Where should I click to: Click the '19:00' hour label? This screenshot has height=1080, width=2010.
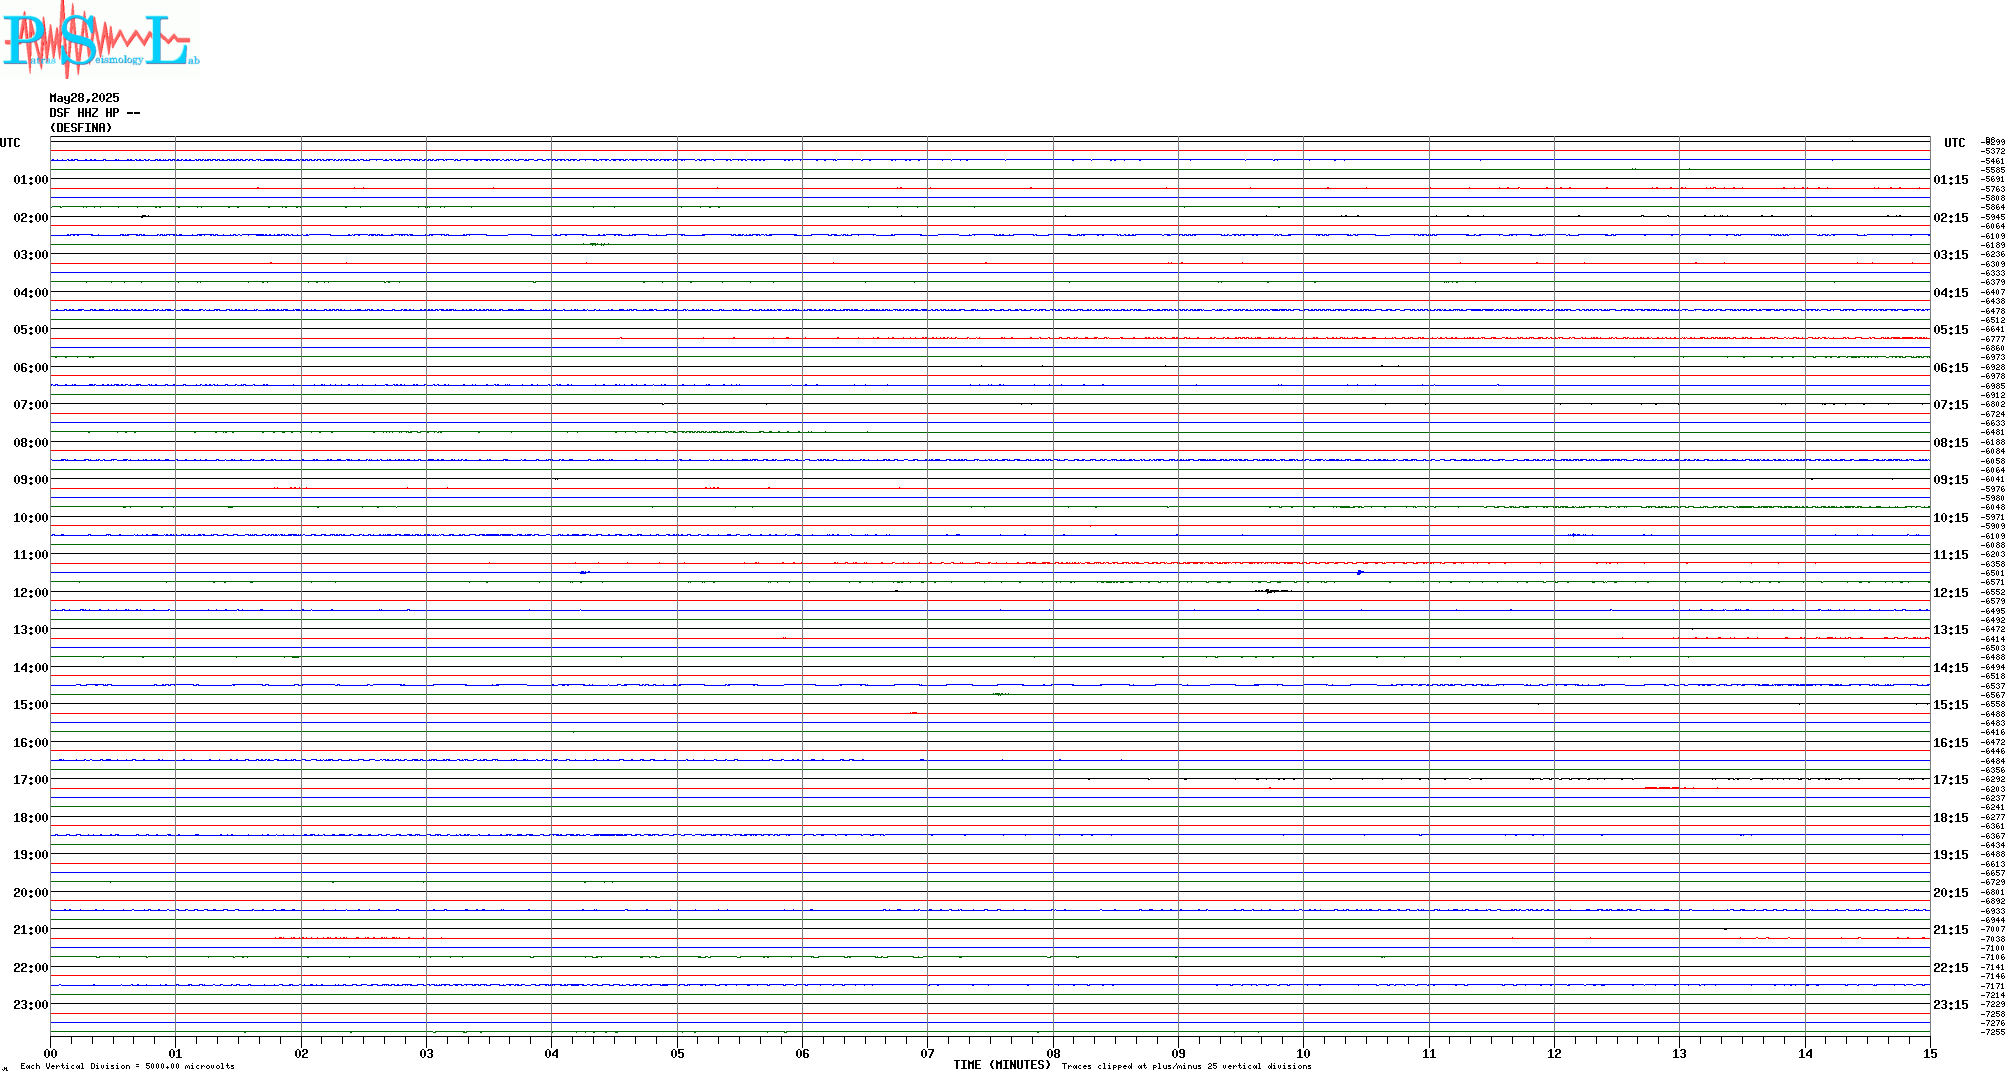31,855
